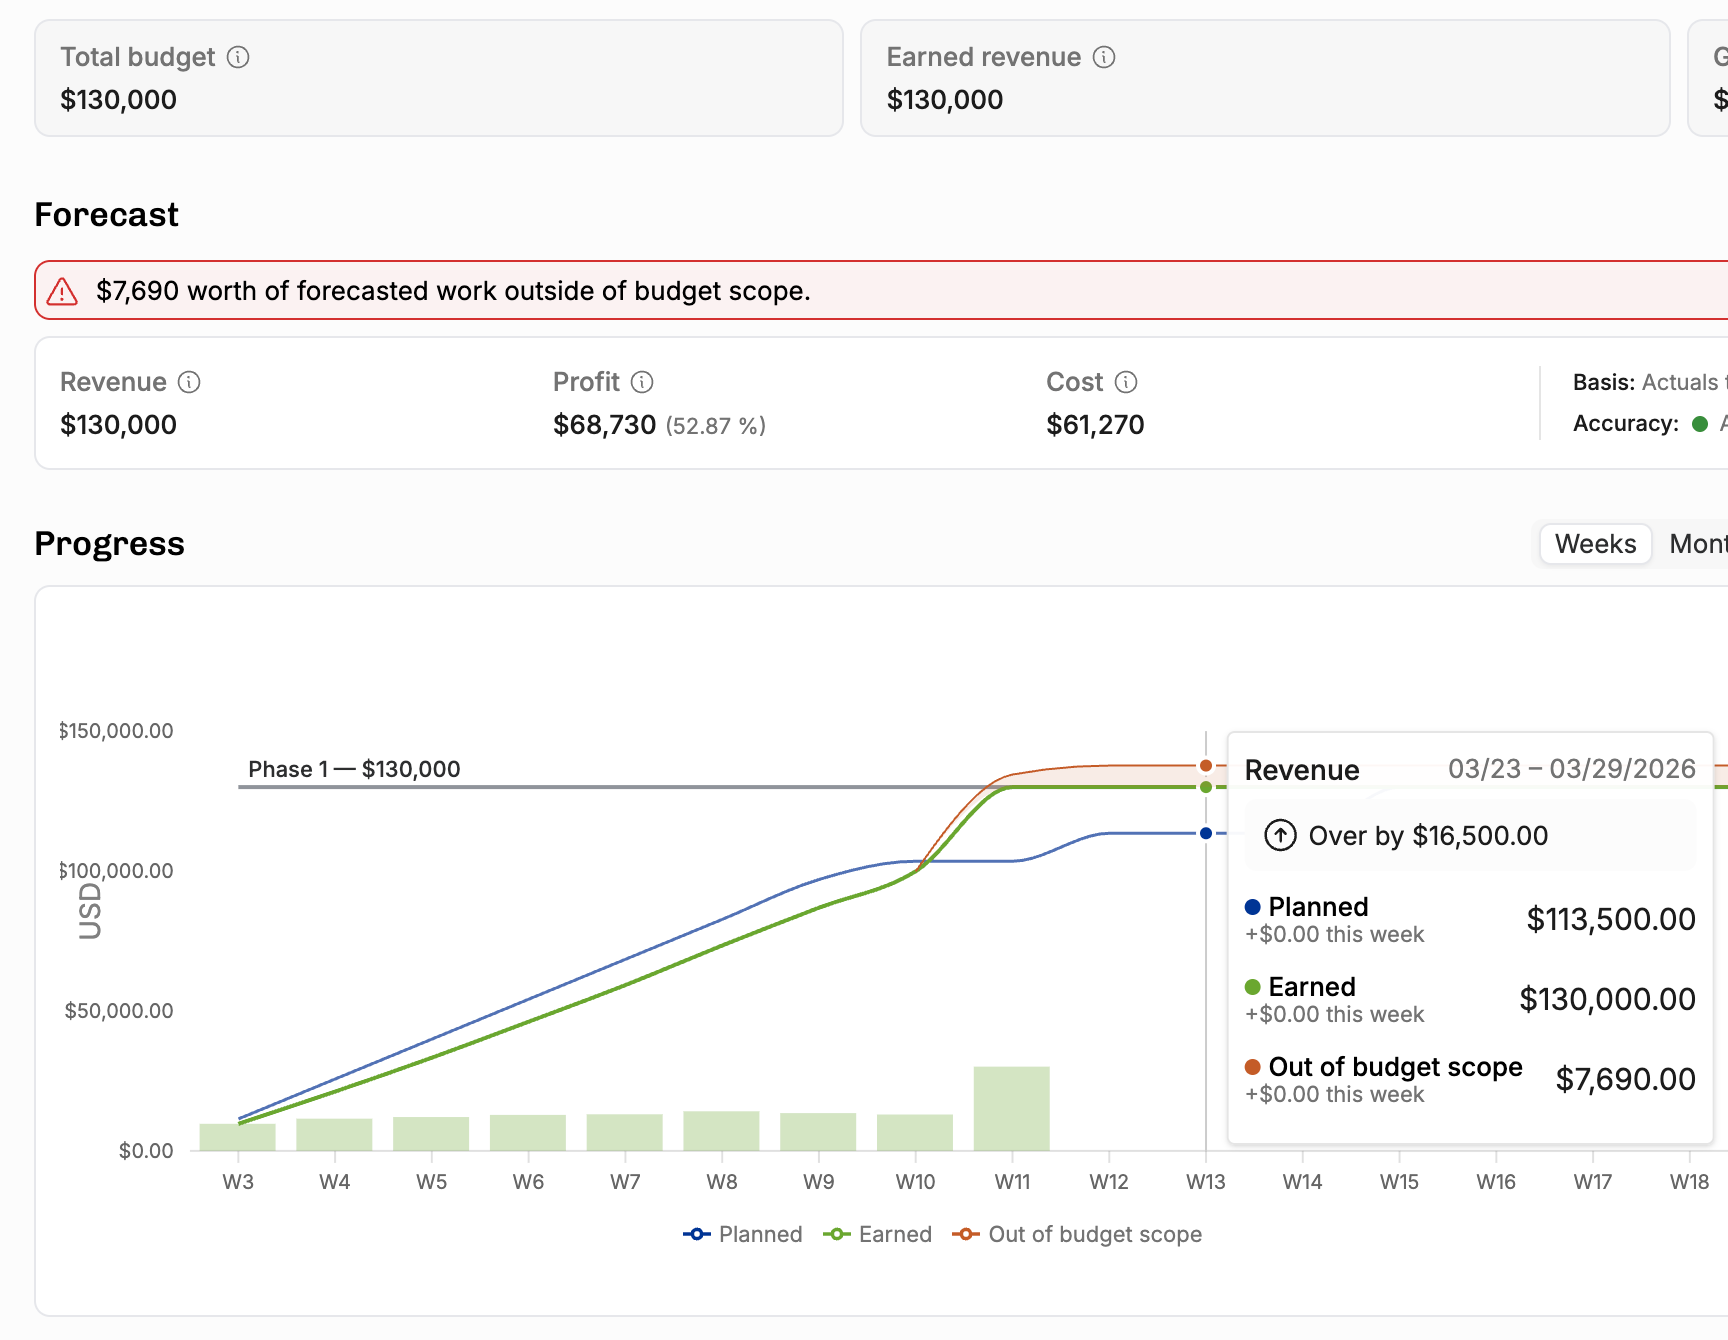Click the Cost info icon

(1126, 382)
